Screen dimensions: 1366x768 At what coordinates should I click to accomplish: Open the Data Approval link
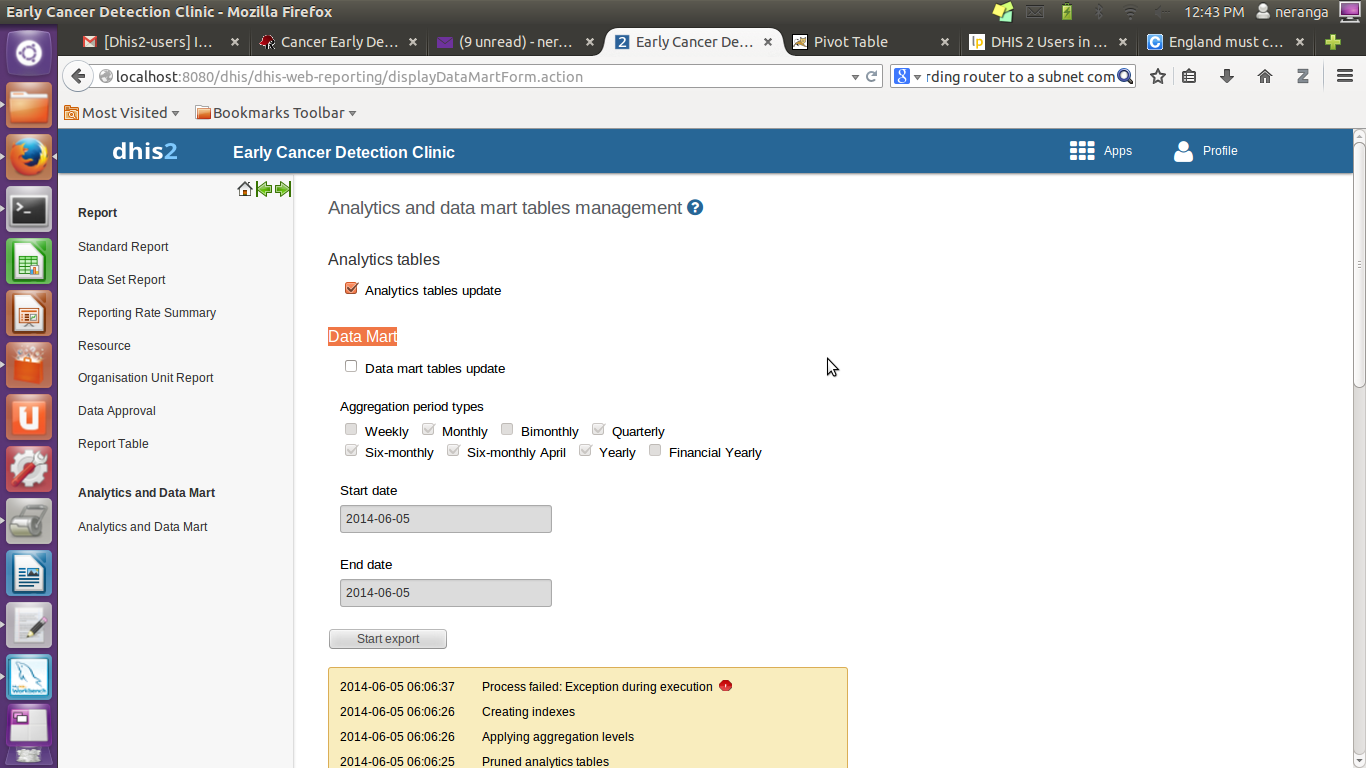point(117,411)
